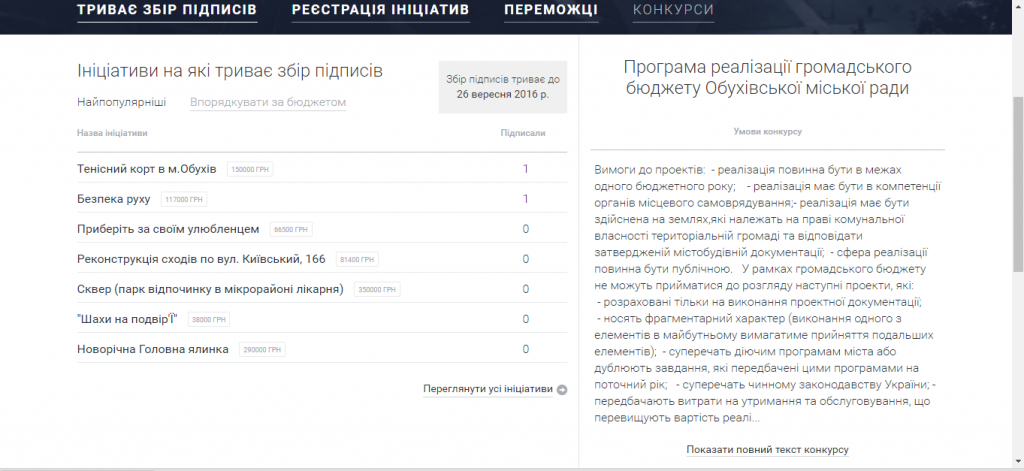The width and height of the screenshot is (1024, 471).
Task: Switch to 'Реєстрація ініціатив' tab
Action: click(380, 10)
